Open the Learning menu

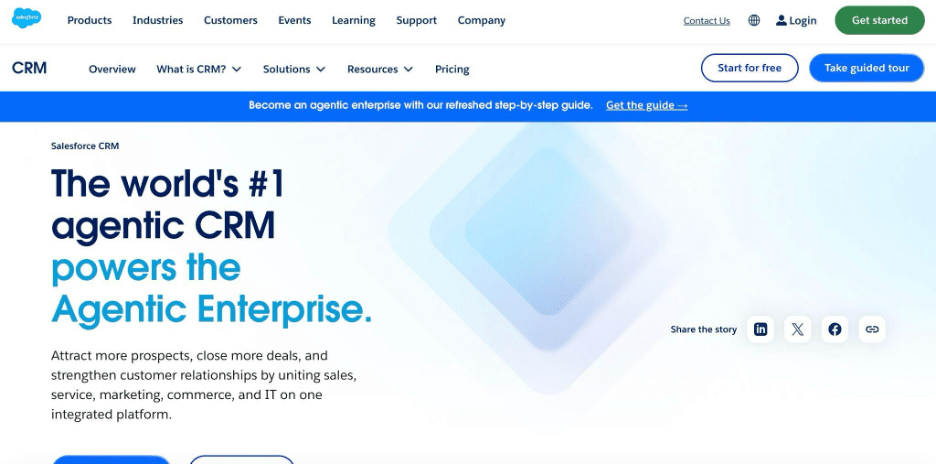click(353, 20)
